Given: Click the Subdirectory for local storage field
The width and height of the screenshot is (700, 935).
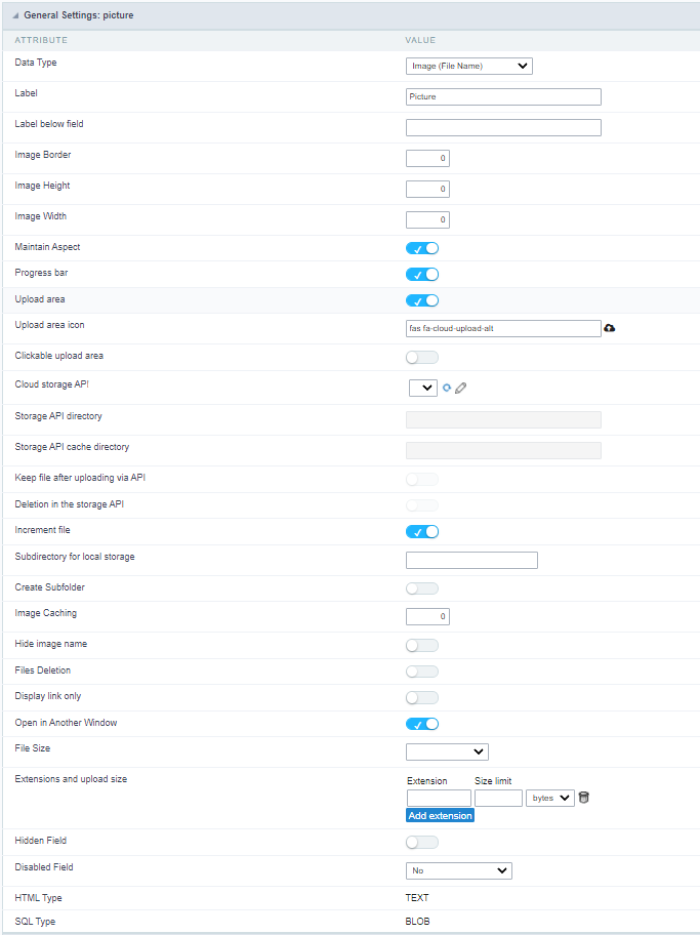Looking at the screenshot, I should (x=472, y=560).
